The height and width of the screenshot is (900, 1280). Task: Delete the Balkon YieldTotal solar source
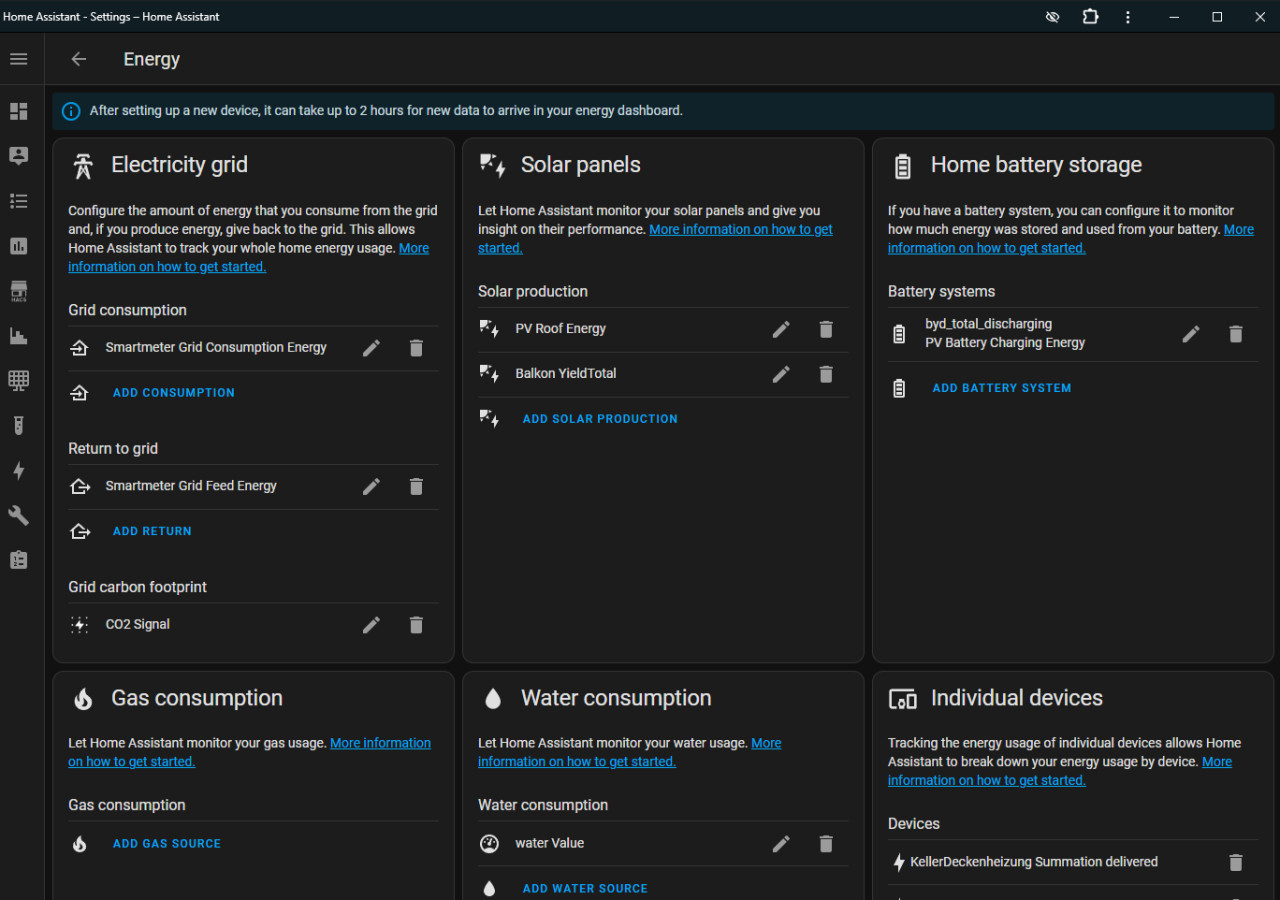click(x=826, y=374)
